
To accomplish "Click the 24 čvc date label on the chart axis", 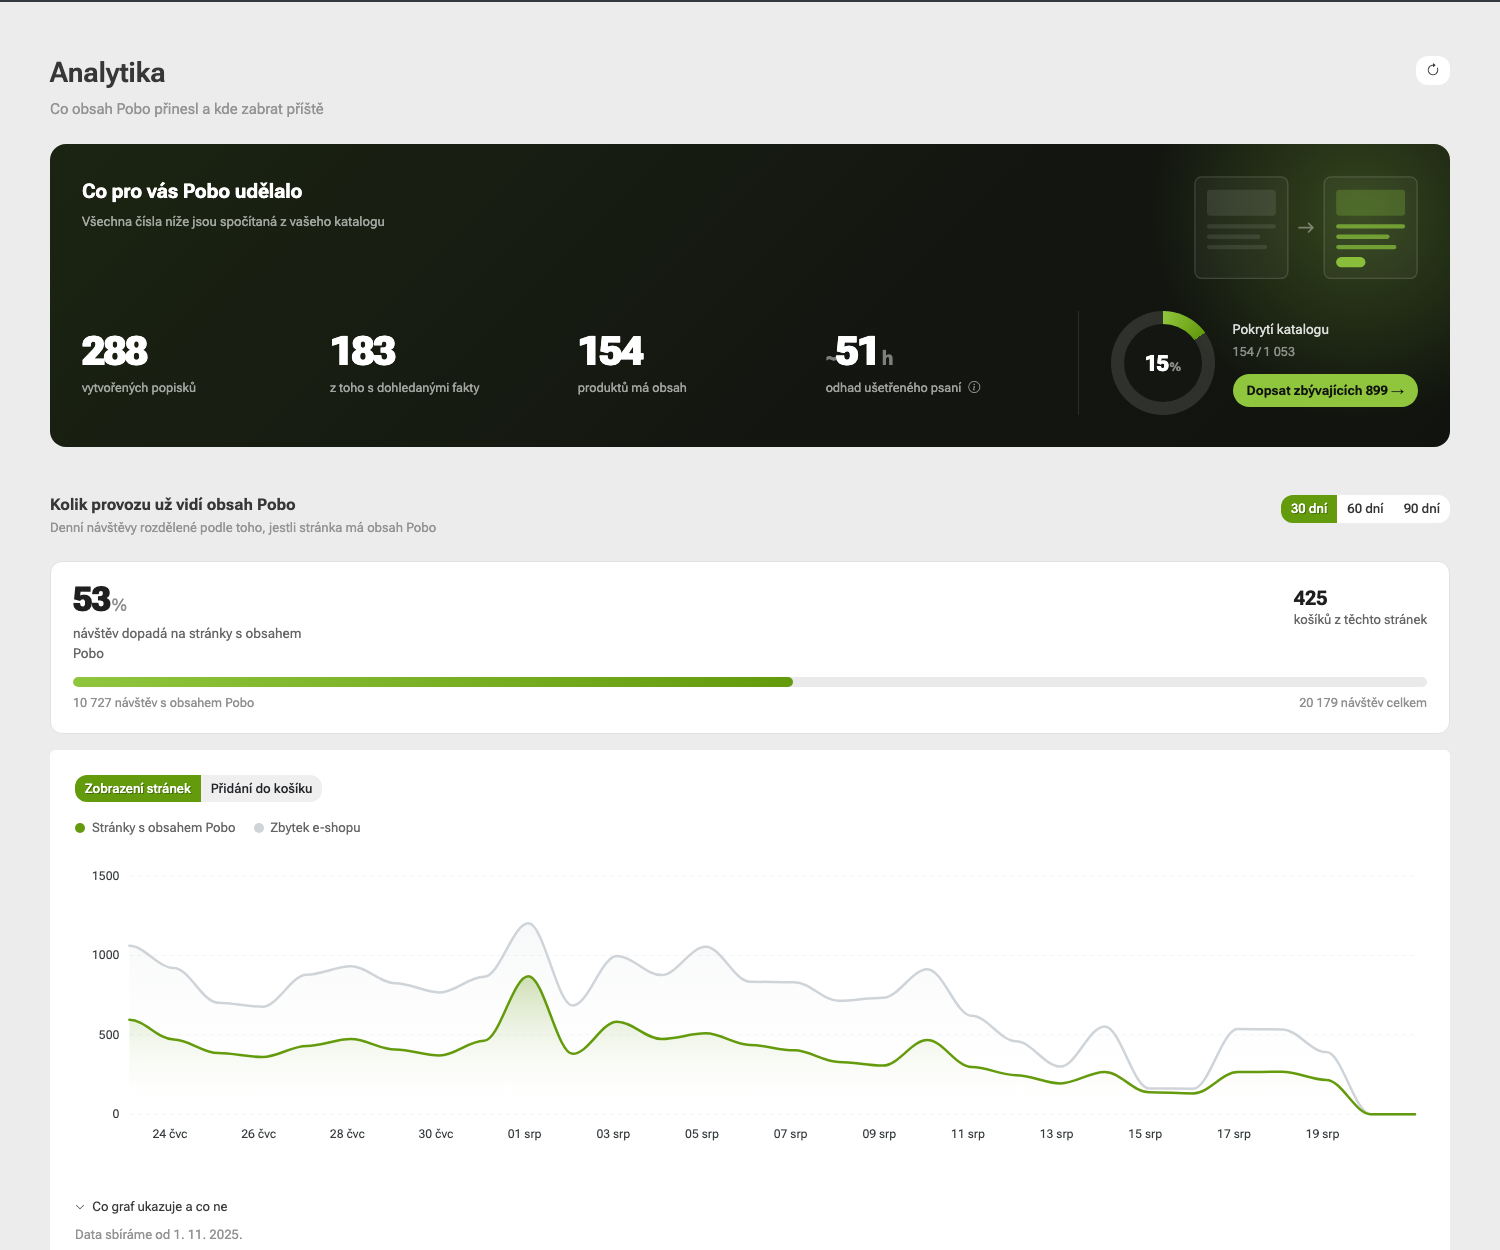I will point(170,1134).
